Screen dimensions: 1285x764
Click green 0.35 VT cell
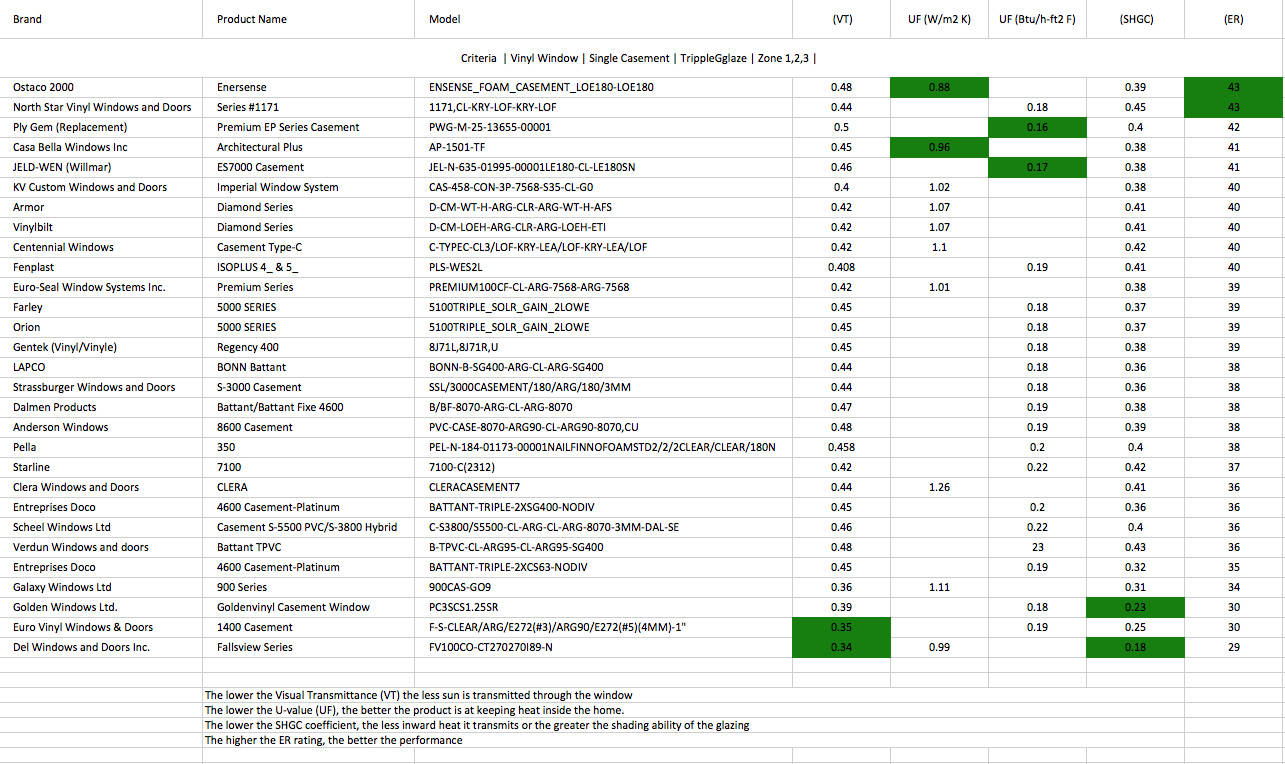(x=841, y=627)
